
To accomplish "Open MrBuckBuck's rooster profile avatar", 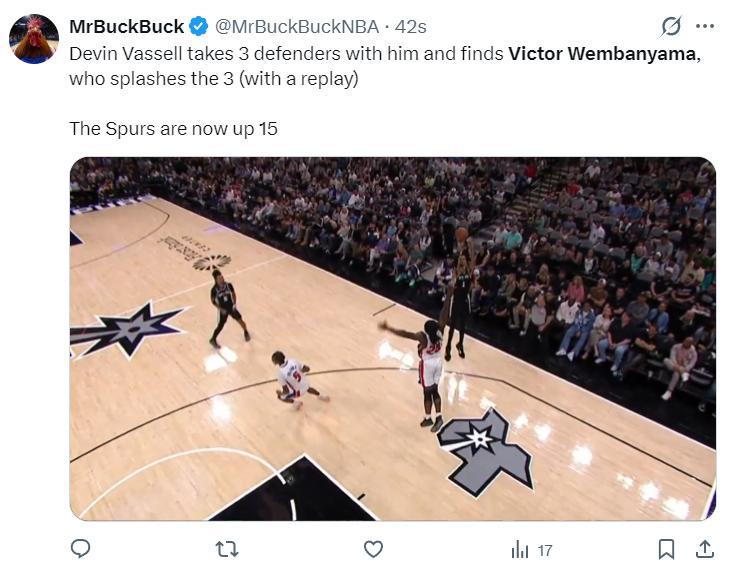I will pyautogui.click(x=33, y=39).
